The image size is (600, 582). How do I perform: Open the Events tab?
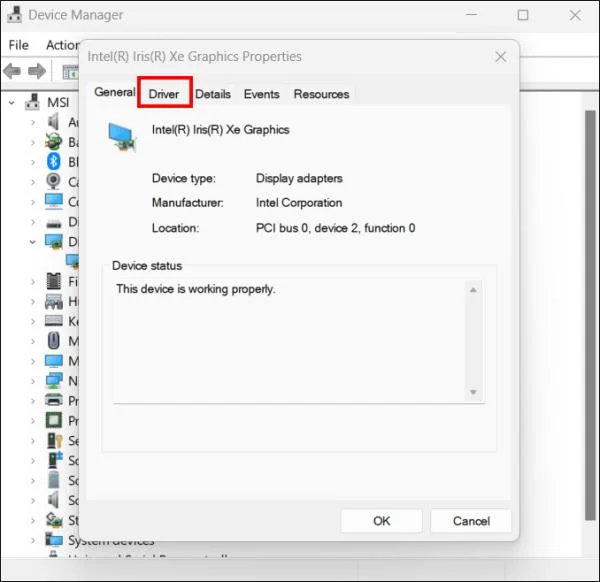[x=262, y=94]
